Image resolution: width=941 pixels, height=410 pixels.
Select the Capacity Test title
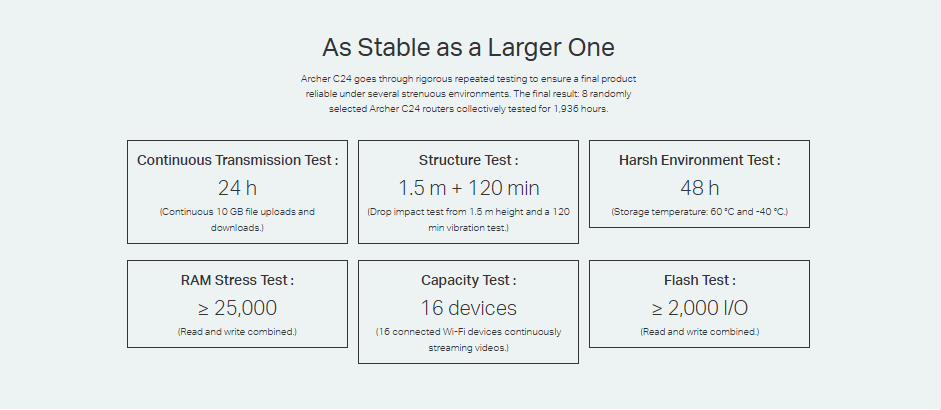point(468,280)
